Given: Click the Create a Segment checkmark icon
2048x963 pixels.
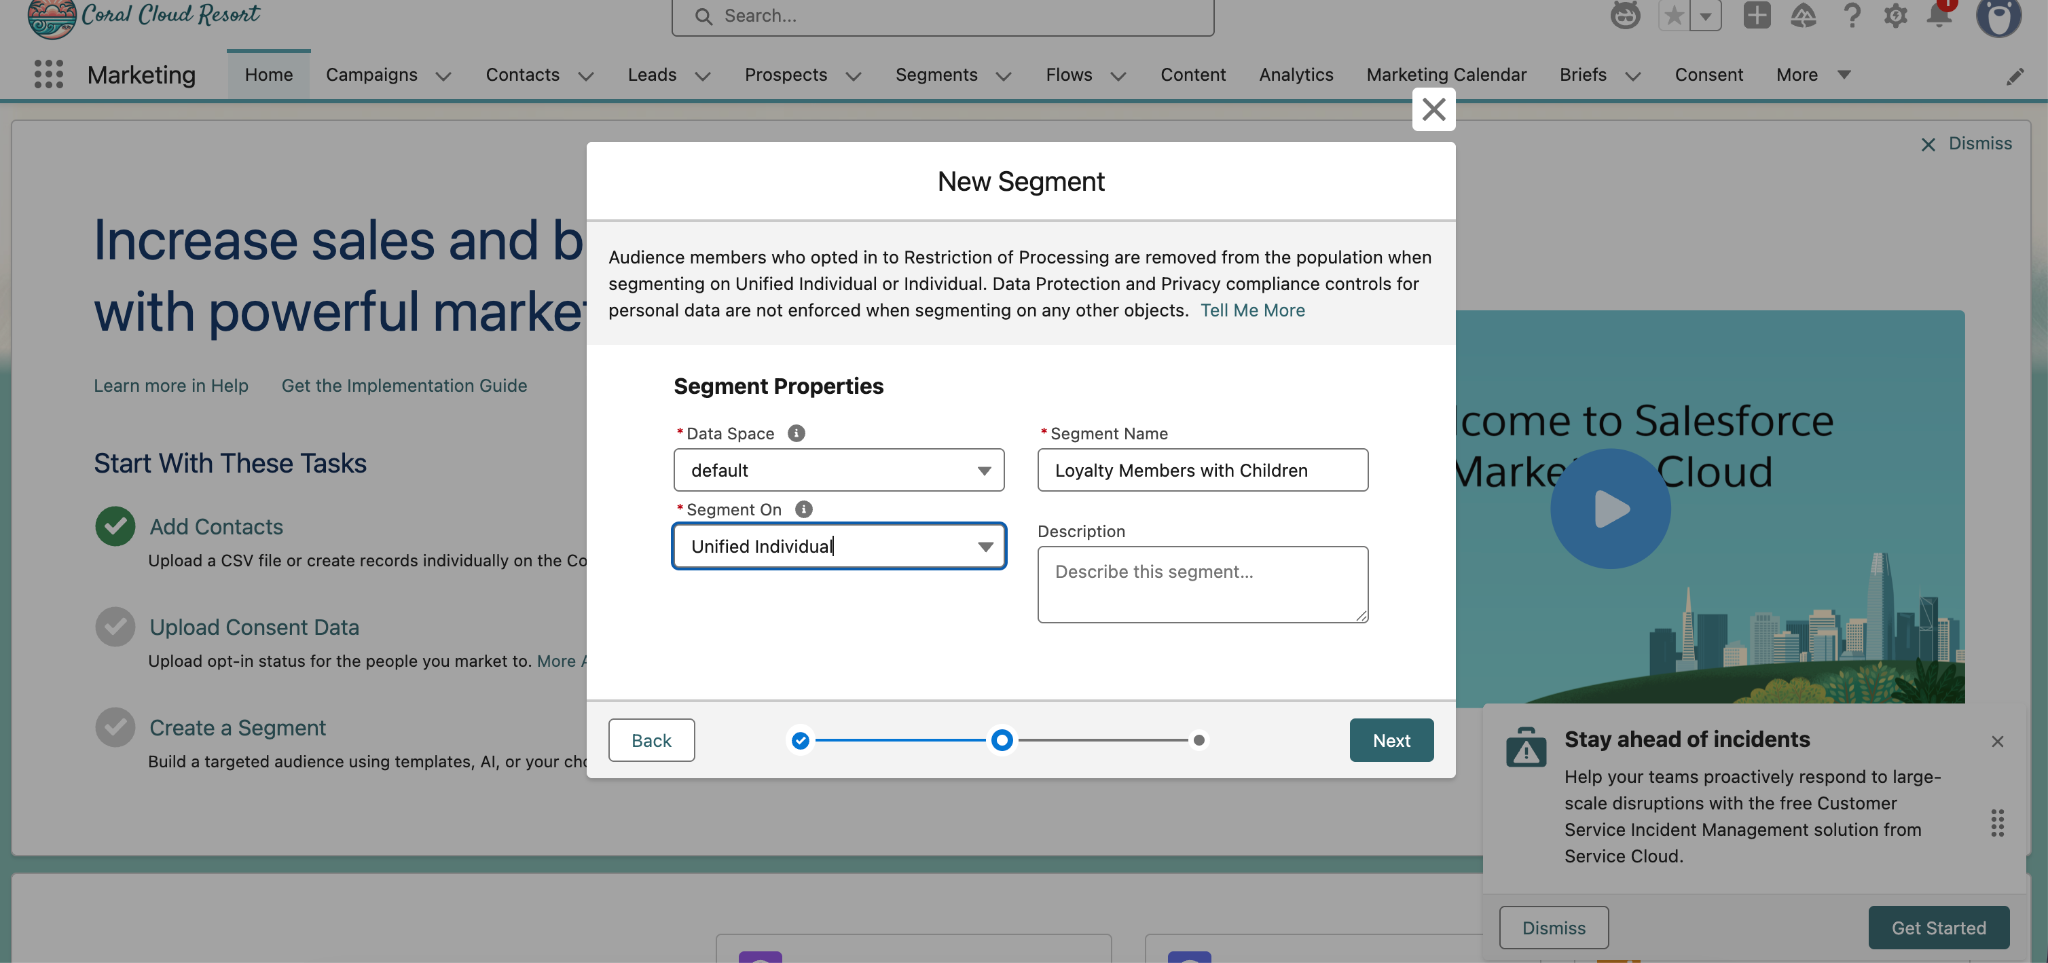Looking at the screenshot, I should pos(115,727).
